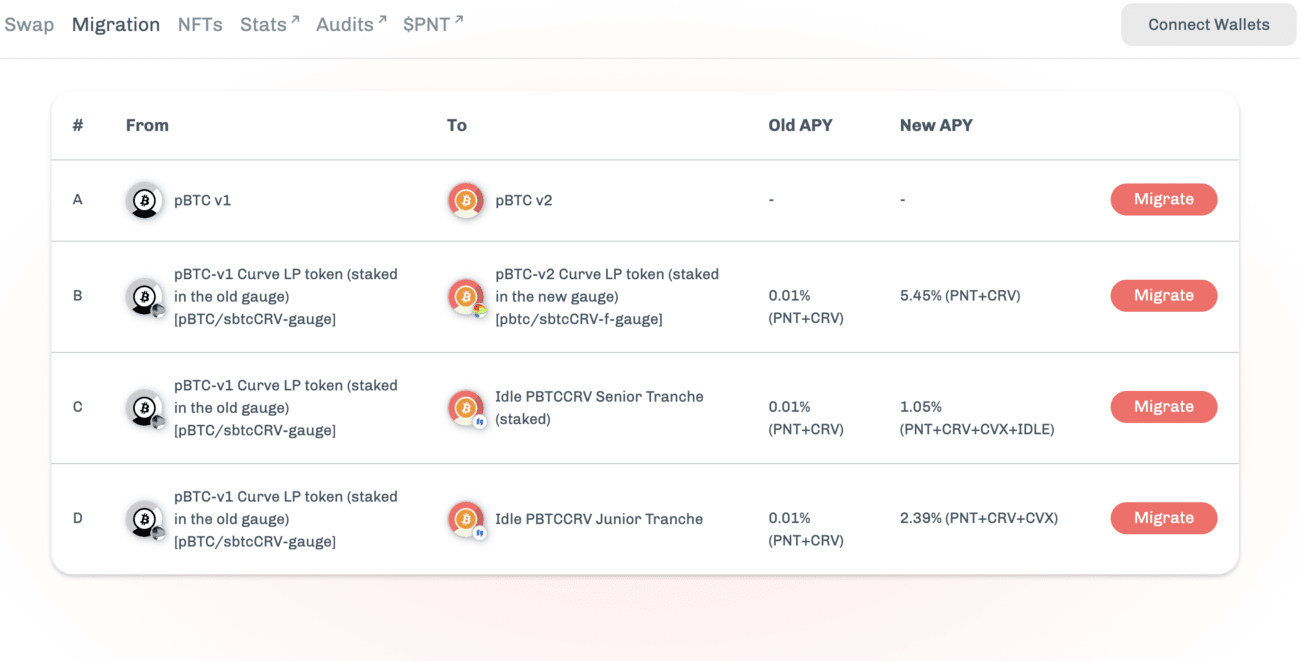Click the From column header

pyautogui.click(x=147, y=125)
